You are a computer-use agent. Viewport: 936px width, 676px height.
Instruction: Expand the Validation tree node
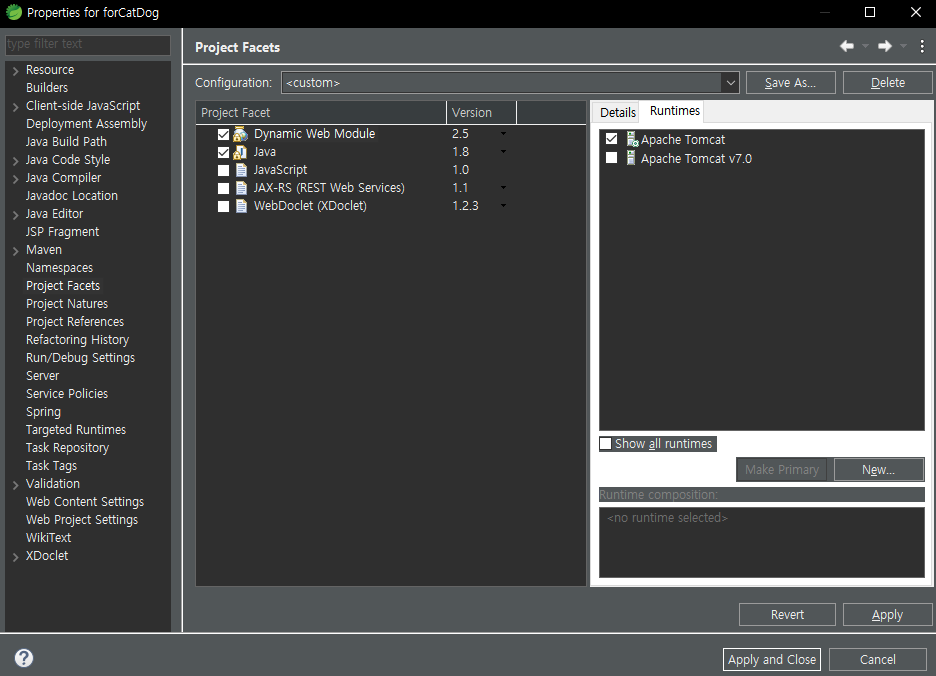tap(16, 485)
